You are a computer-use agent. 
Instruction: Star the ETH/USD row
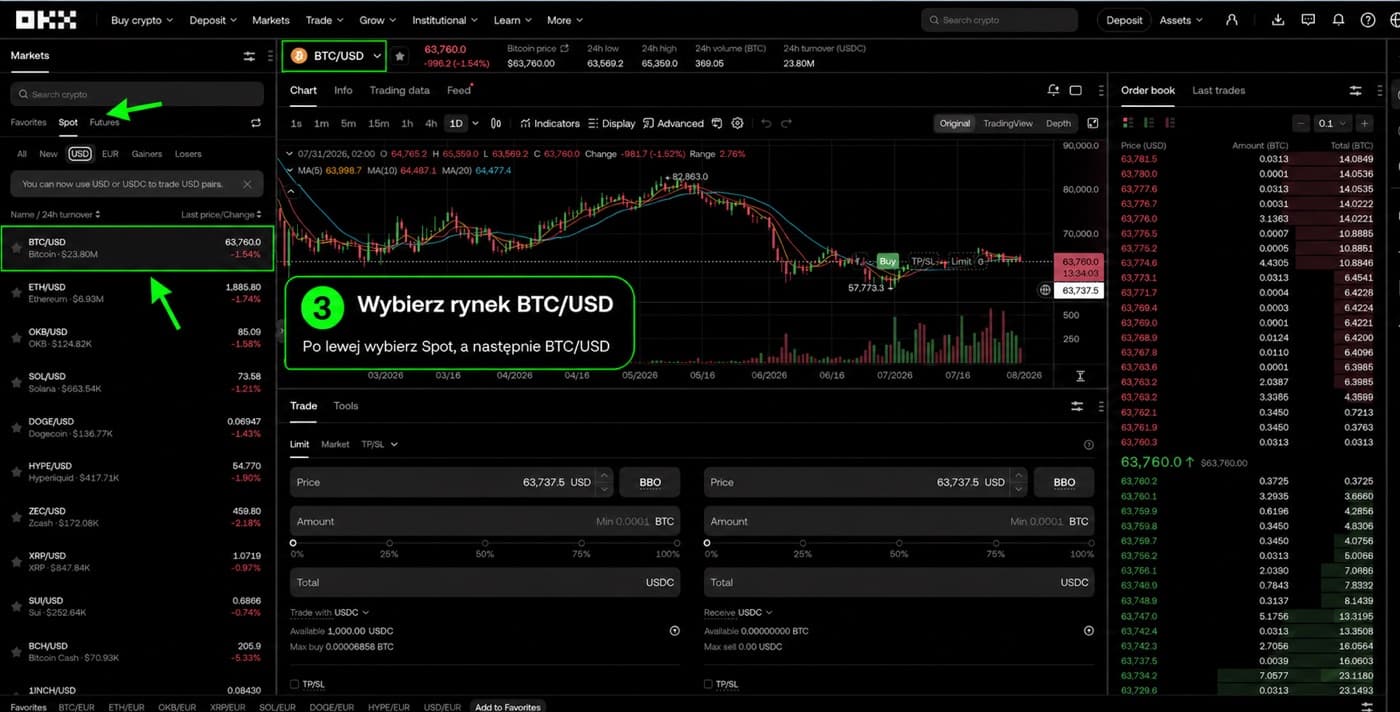point(16,293)
